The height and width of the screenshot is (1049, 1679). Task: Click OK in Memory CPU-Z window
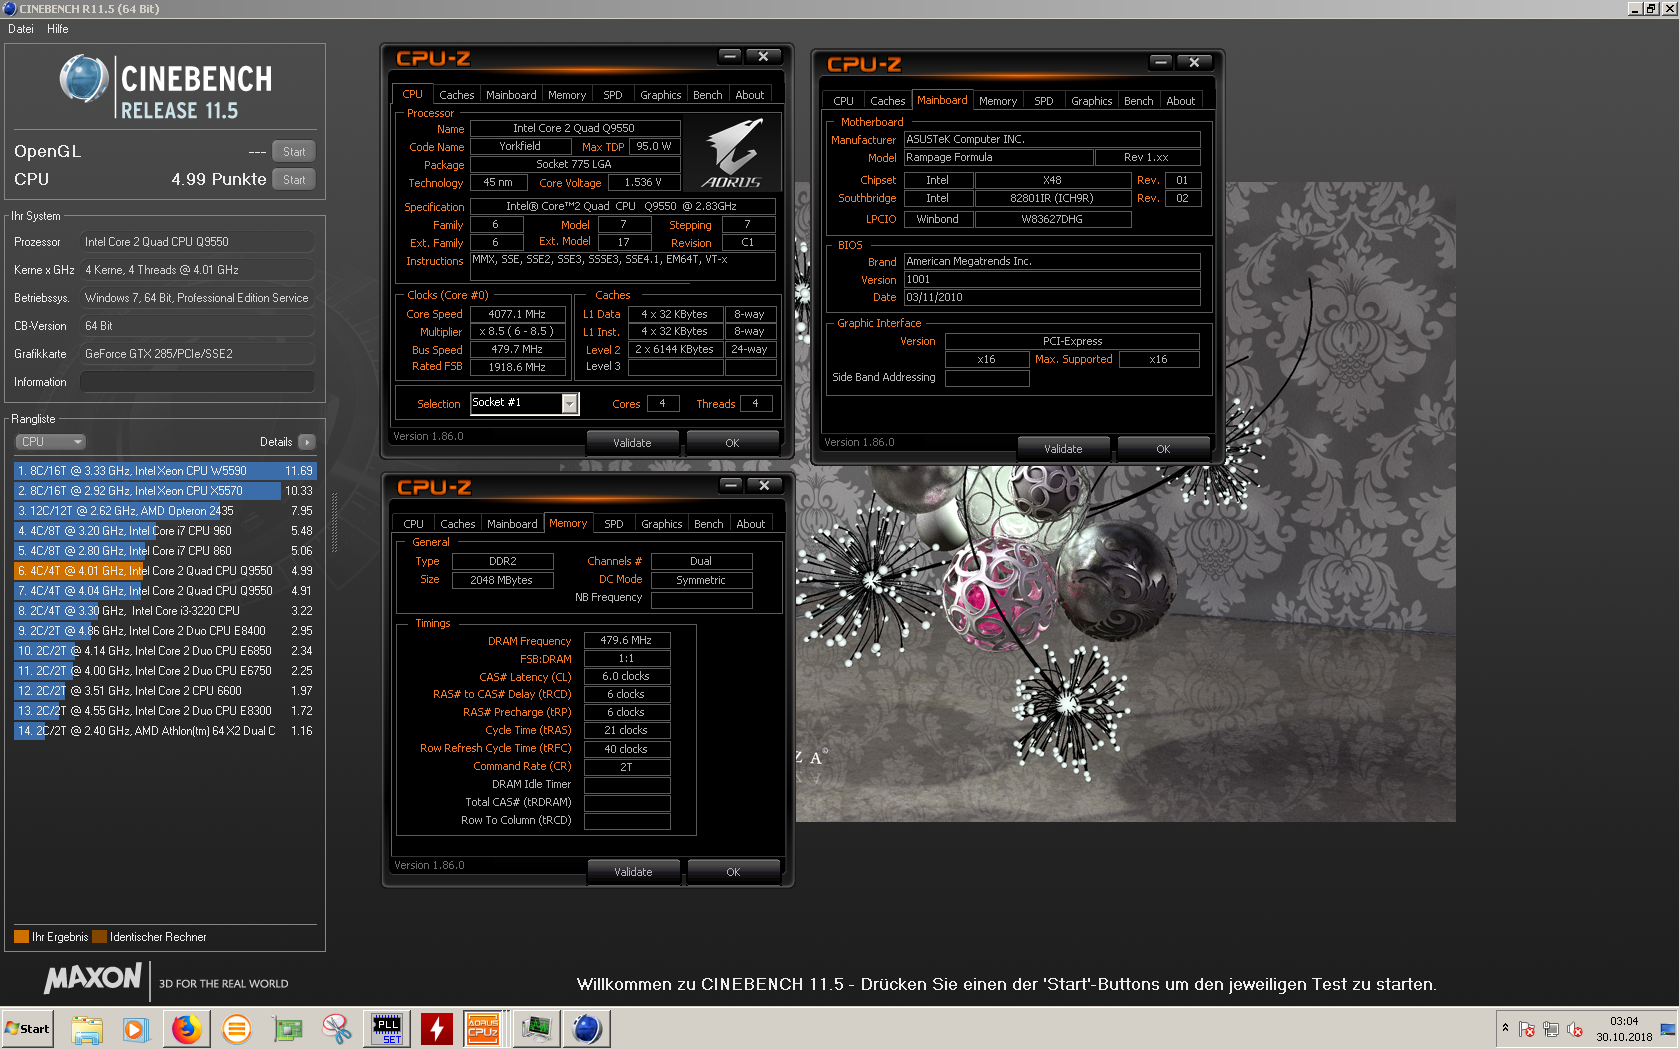point(733,872)
